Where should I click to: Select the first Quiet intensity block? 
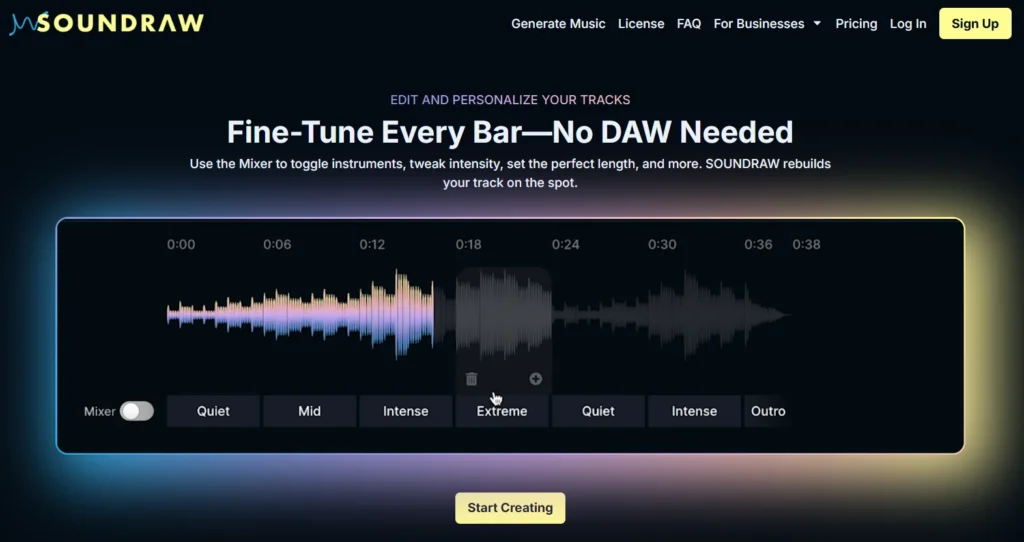point(213,411)
